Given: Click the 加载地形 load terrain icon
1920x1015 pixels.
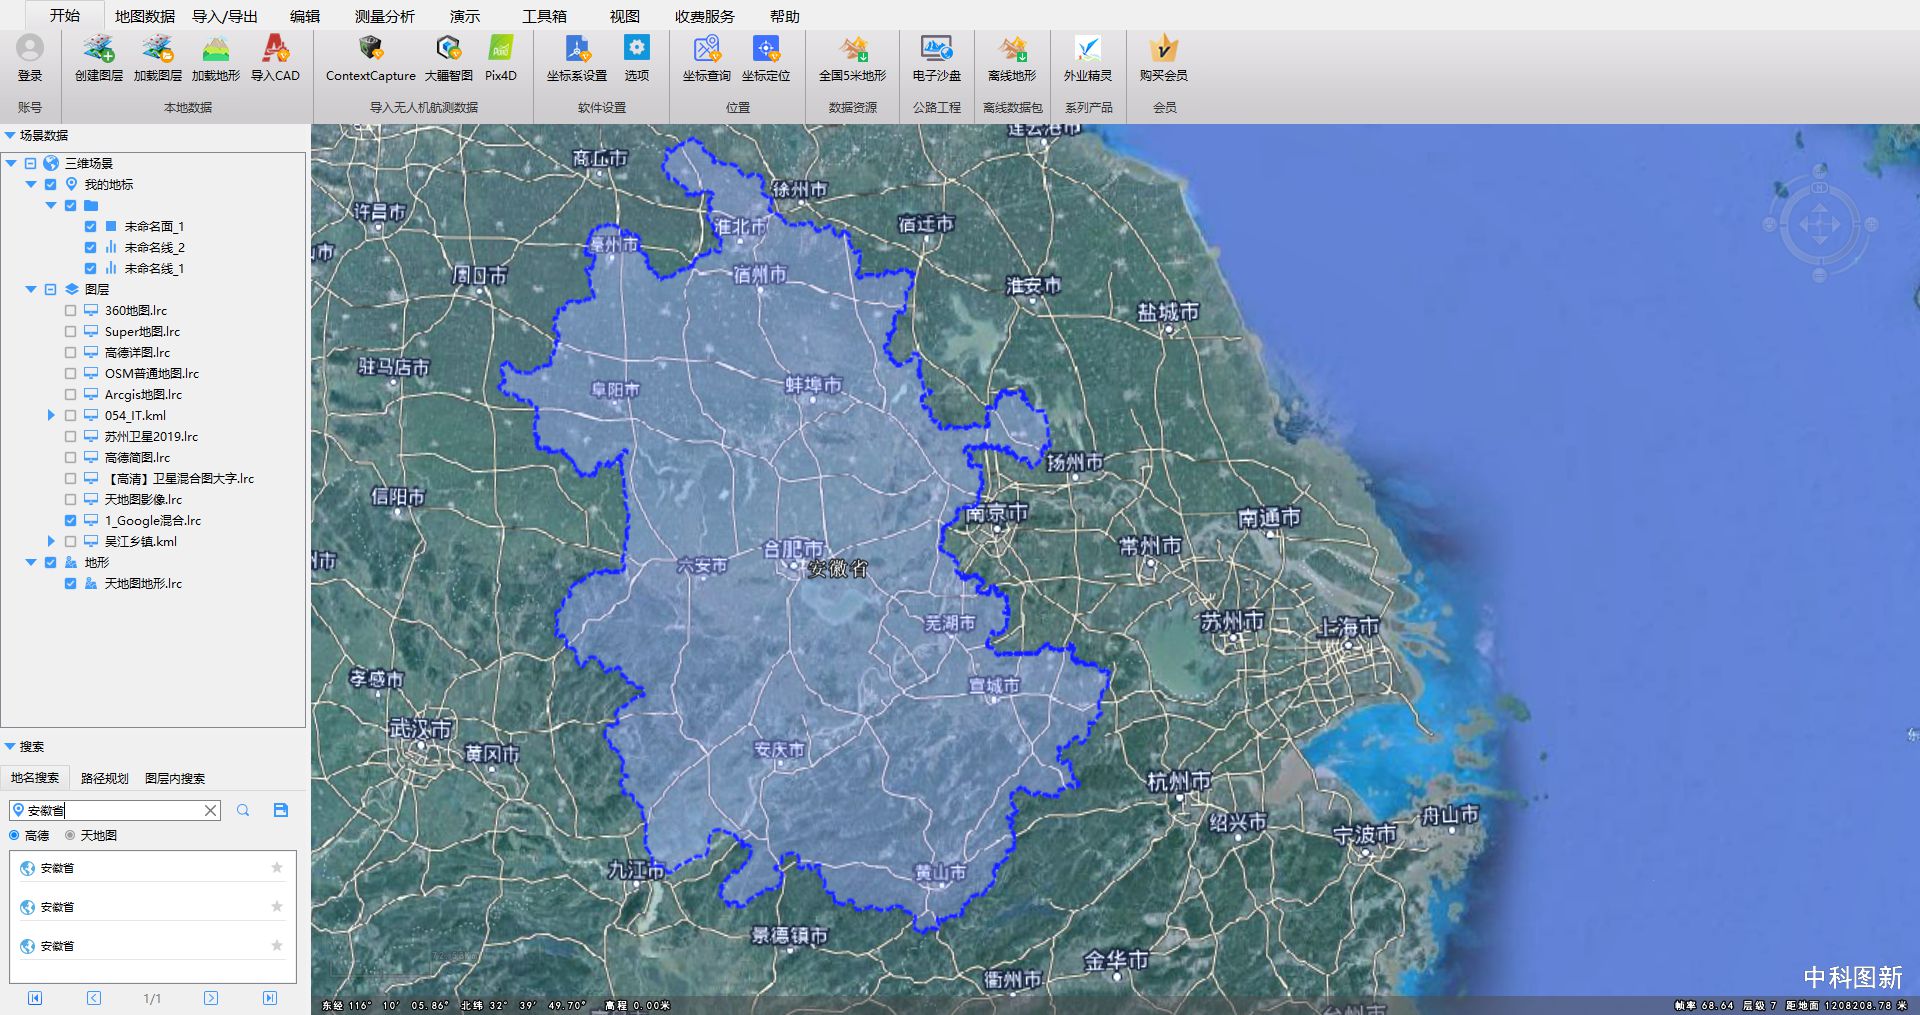Looking at the screenshot, I should [215, 49].
